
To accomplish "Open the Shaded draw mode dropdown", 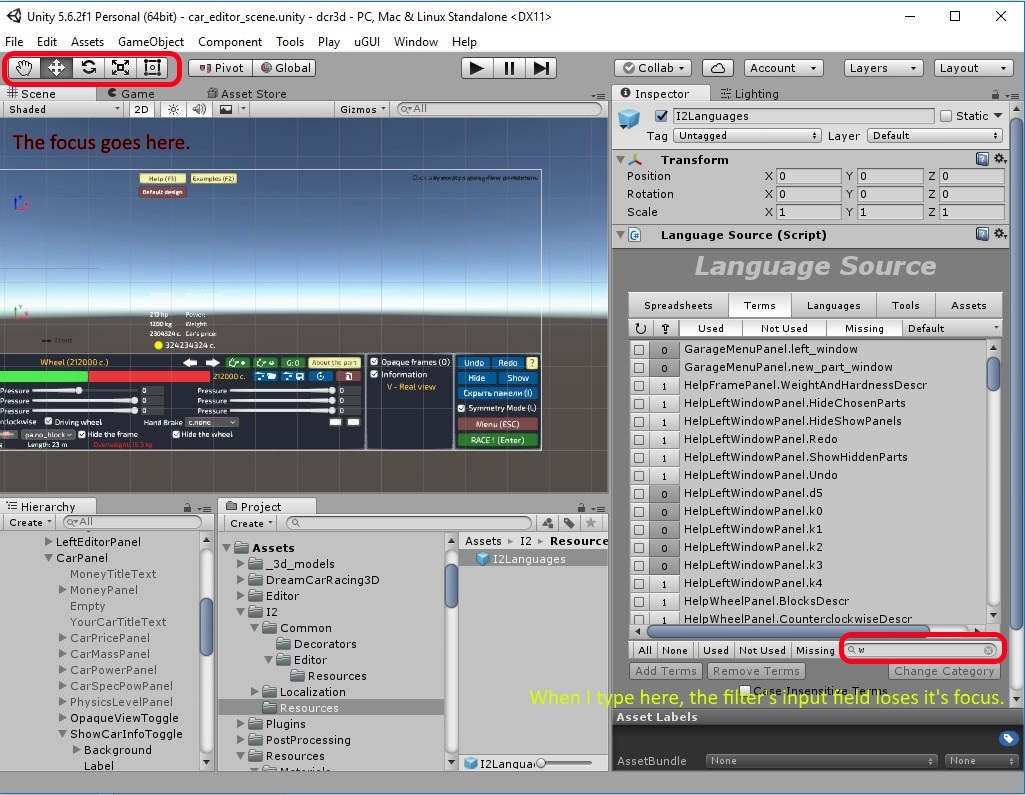I will pyautogui.click(x=63, y=109).
